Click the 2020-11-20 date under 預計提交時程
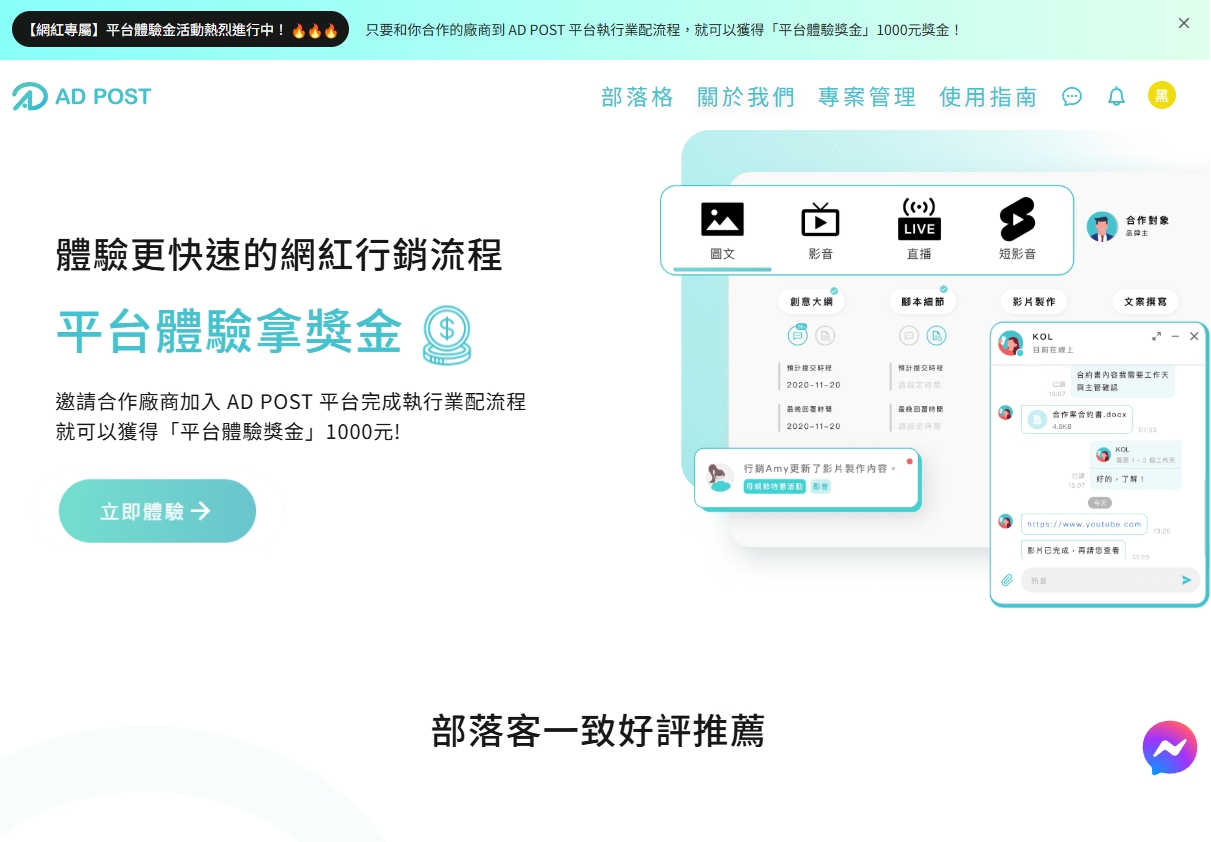Viewport: 1211px width, 842px height. (x=813, y=385)
